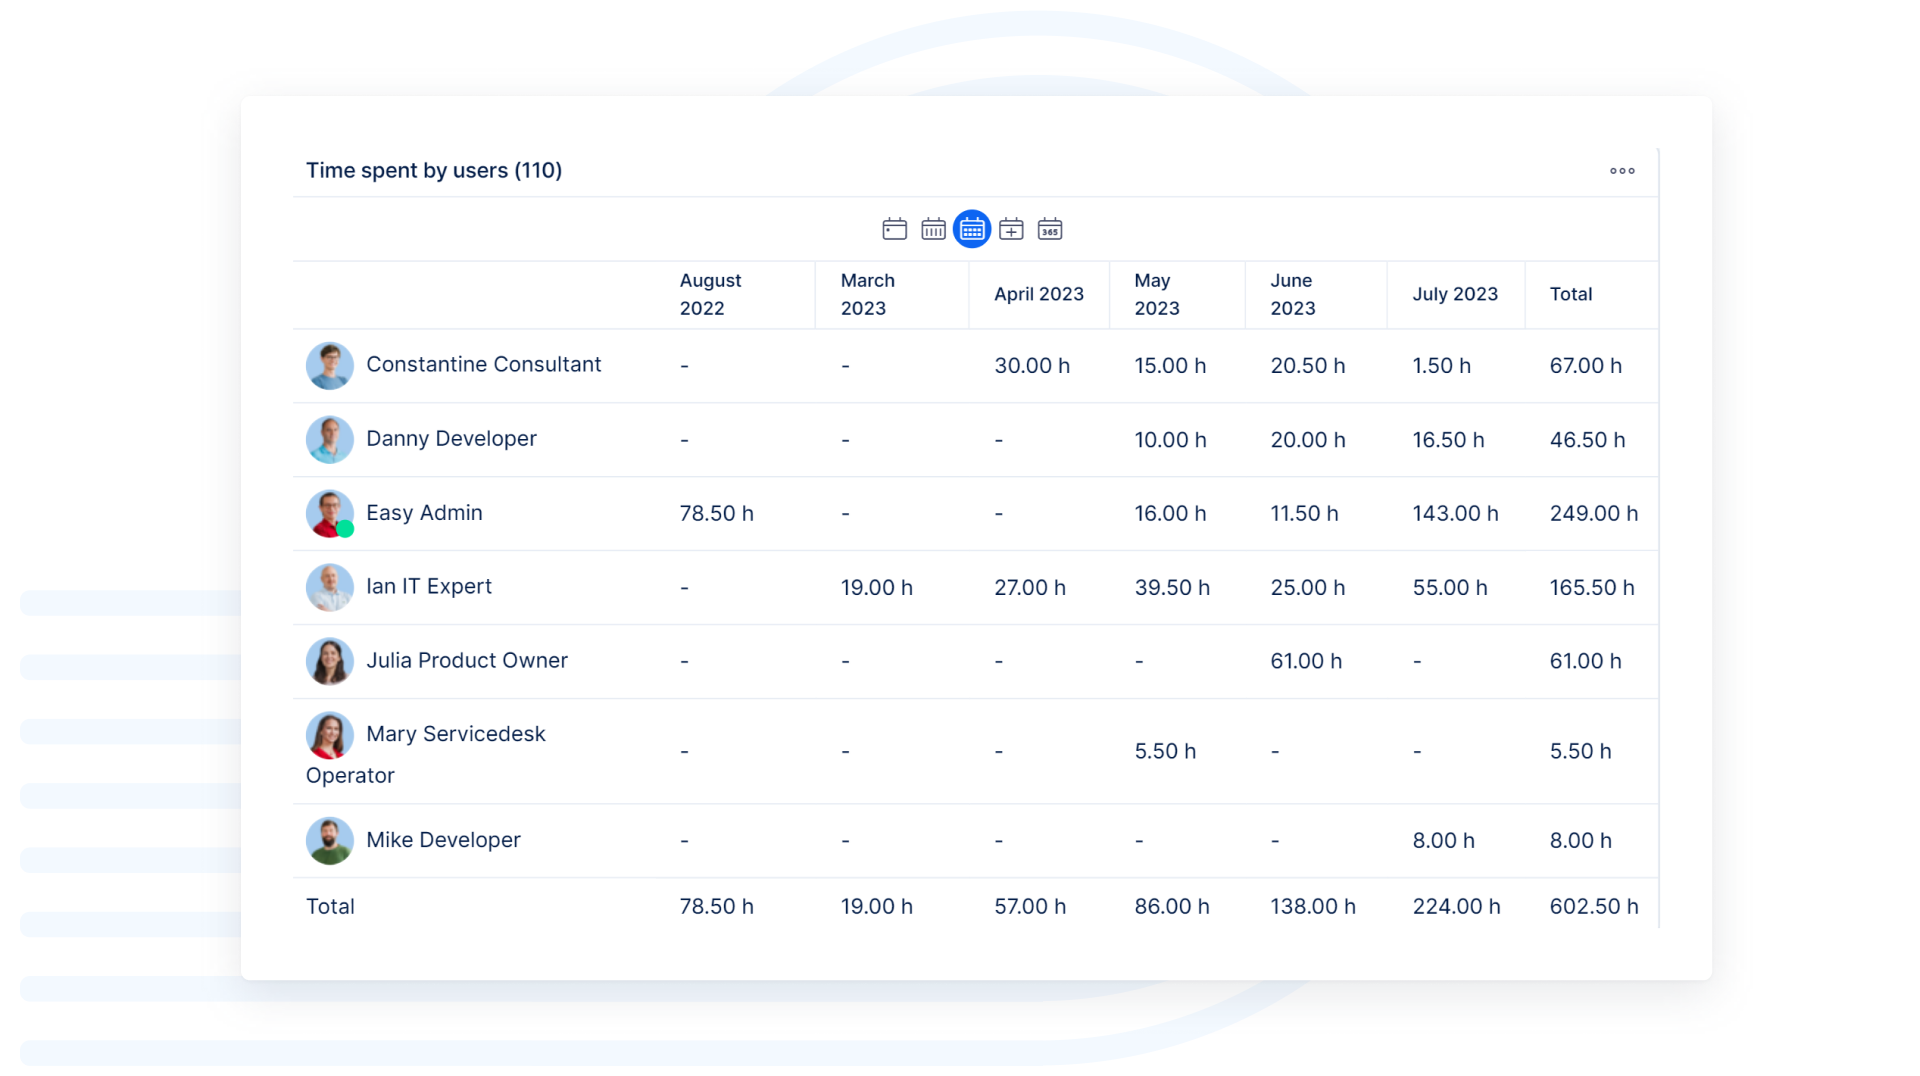Switch to the 365 yearly view icon
The width and height of the screenshot is (1920, 1076).
1049,229
